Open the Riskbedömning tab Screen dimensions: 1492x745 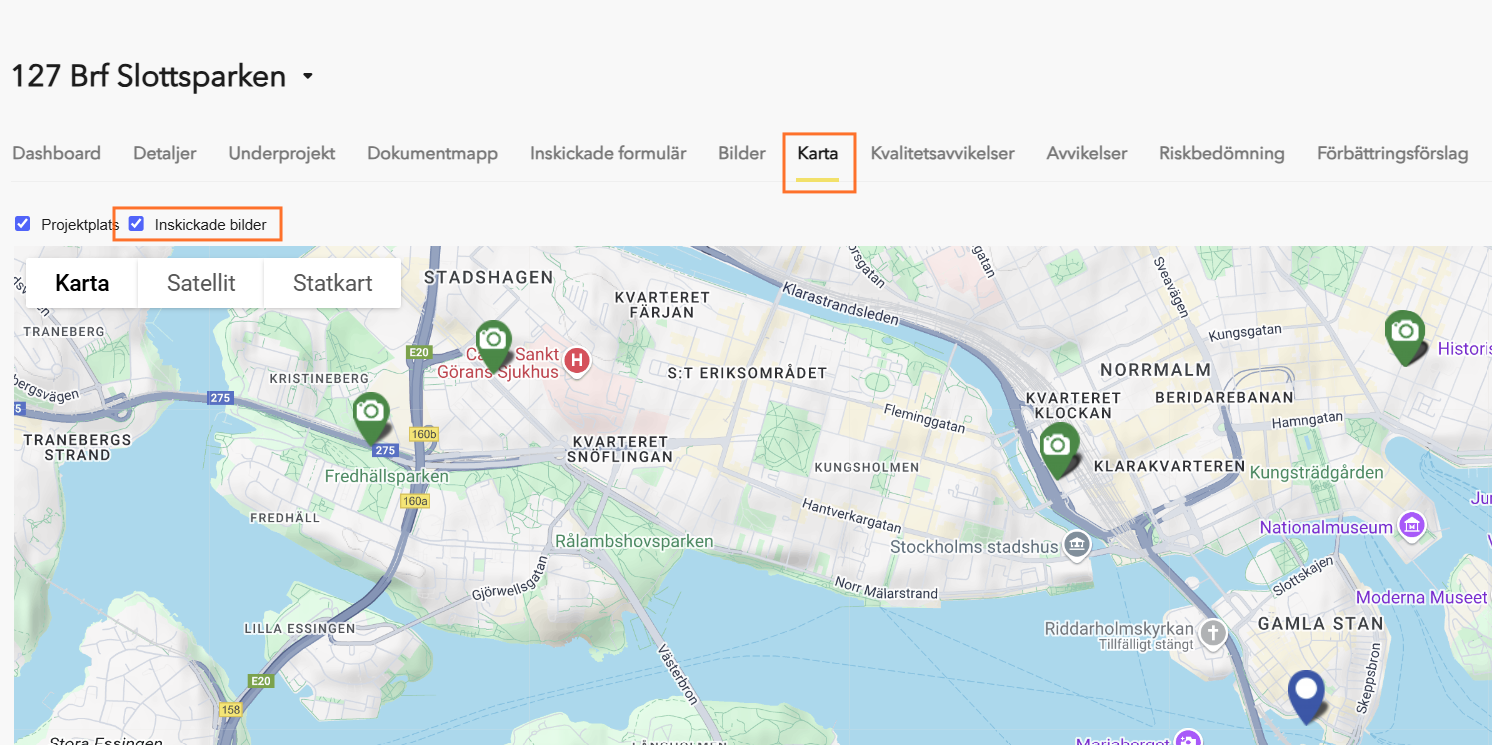click(x=1222, y=153)
